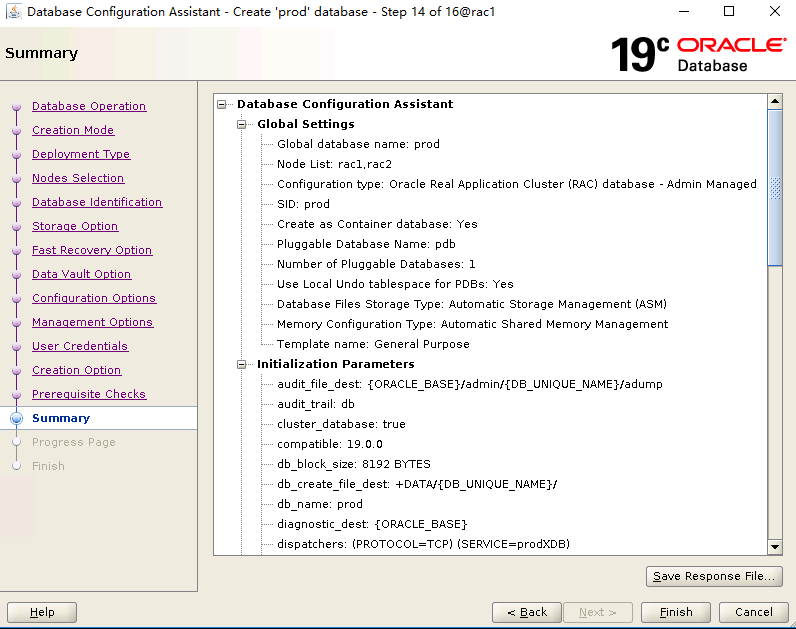Select the dispatchers PROTOCOL=TCP row
The height and width of the screenshot is (629, 796).
coord(423,544)
